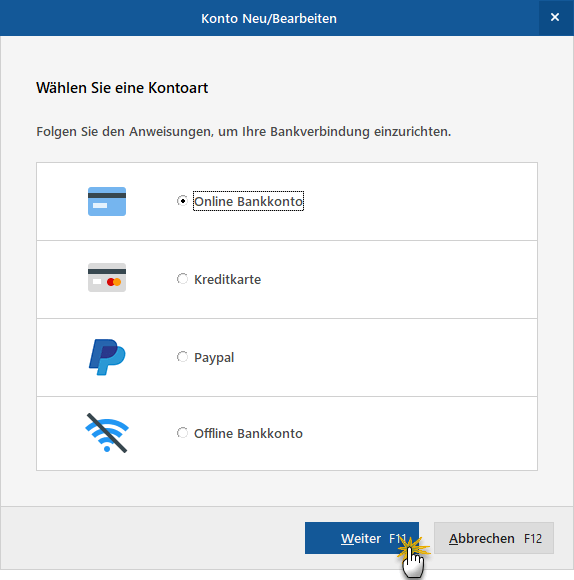Cancel using the Abbrechen F12 button

494,538
